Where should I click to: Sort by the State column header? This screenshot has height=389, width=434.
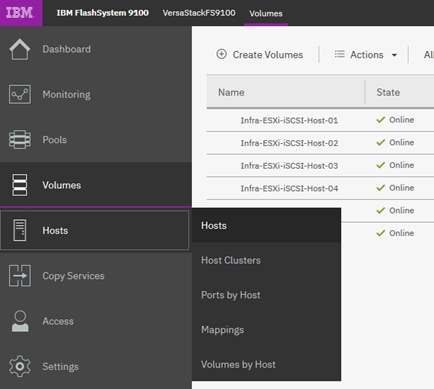tap(388, 92)
